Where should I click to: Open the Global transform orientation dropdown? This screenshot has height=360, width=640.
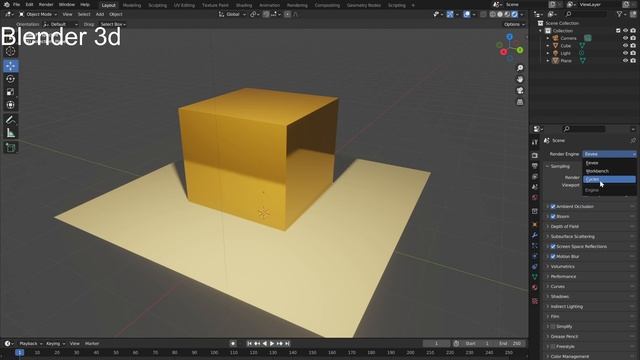tap(233, 14)
